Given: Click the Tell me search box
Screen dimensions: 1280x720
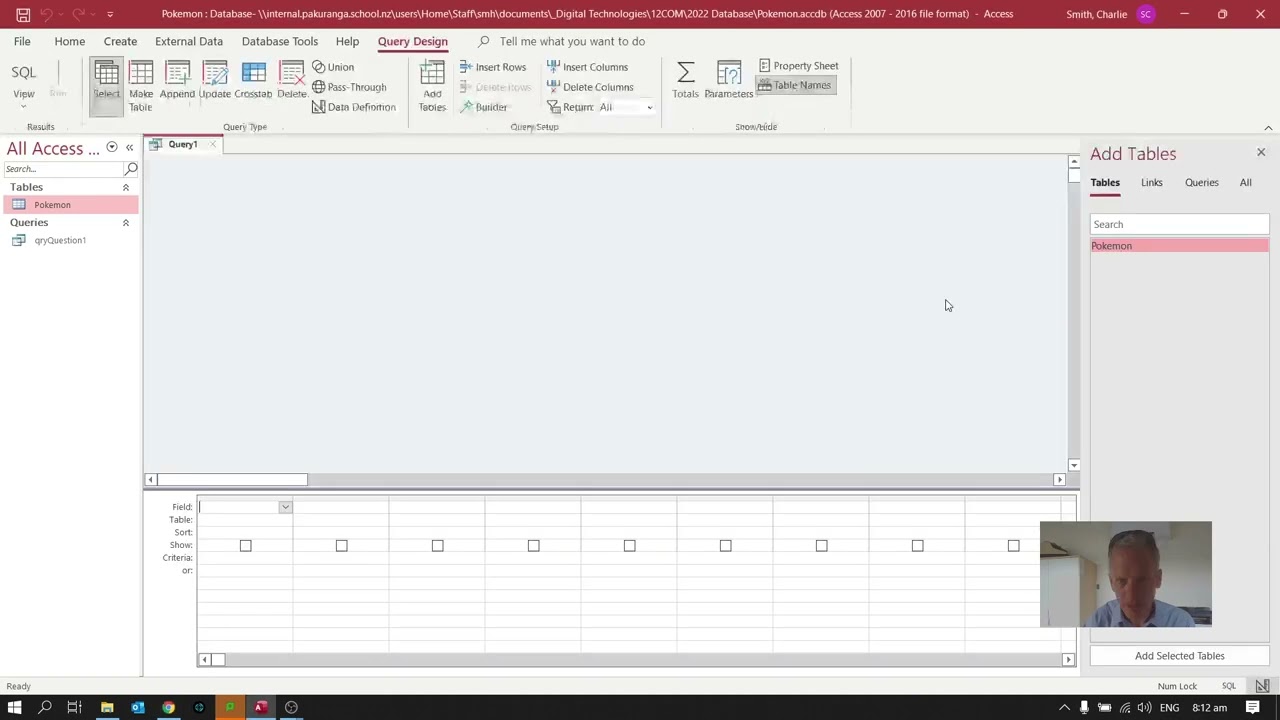Looking at the screenshot, I should pos(572,41).
